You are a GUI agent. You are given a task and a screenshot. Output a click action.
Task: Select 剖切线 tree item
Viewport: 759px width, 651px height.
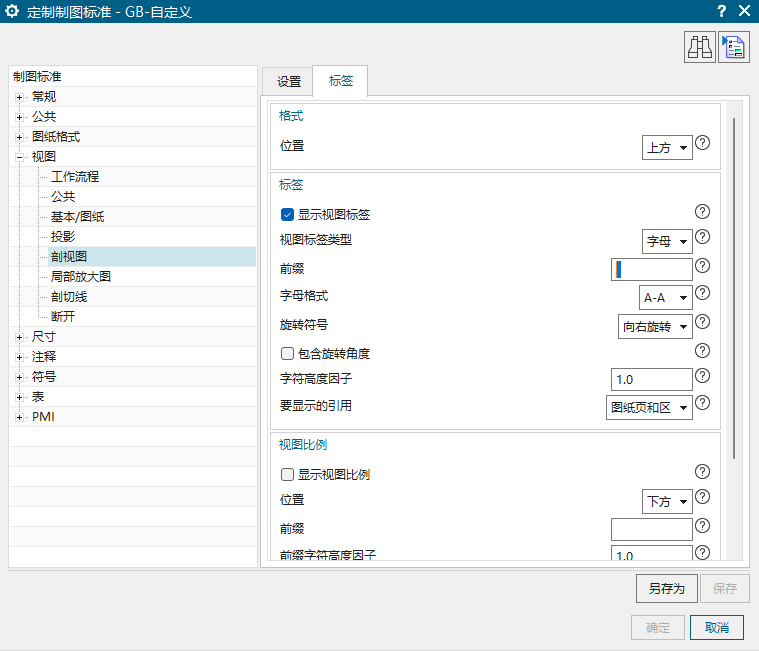tap(69, 297)
